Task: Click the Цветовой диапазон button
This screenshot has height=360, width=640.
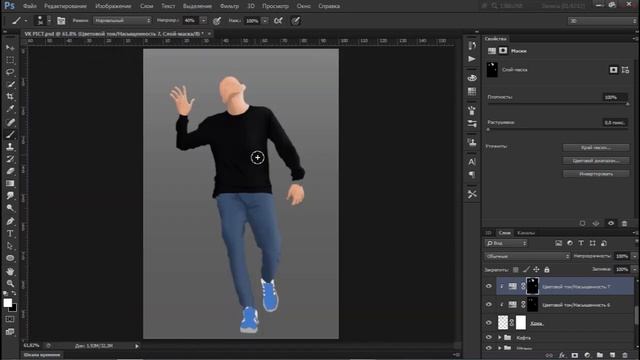Action: (596, 160)
